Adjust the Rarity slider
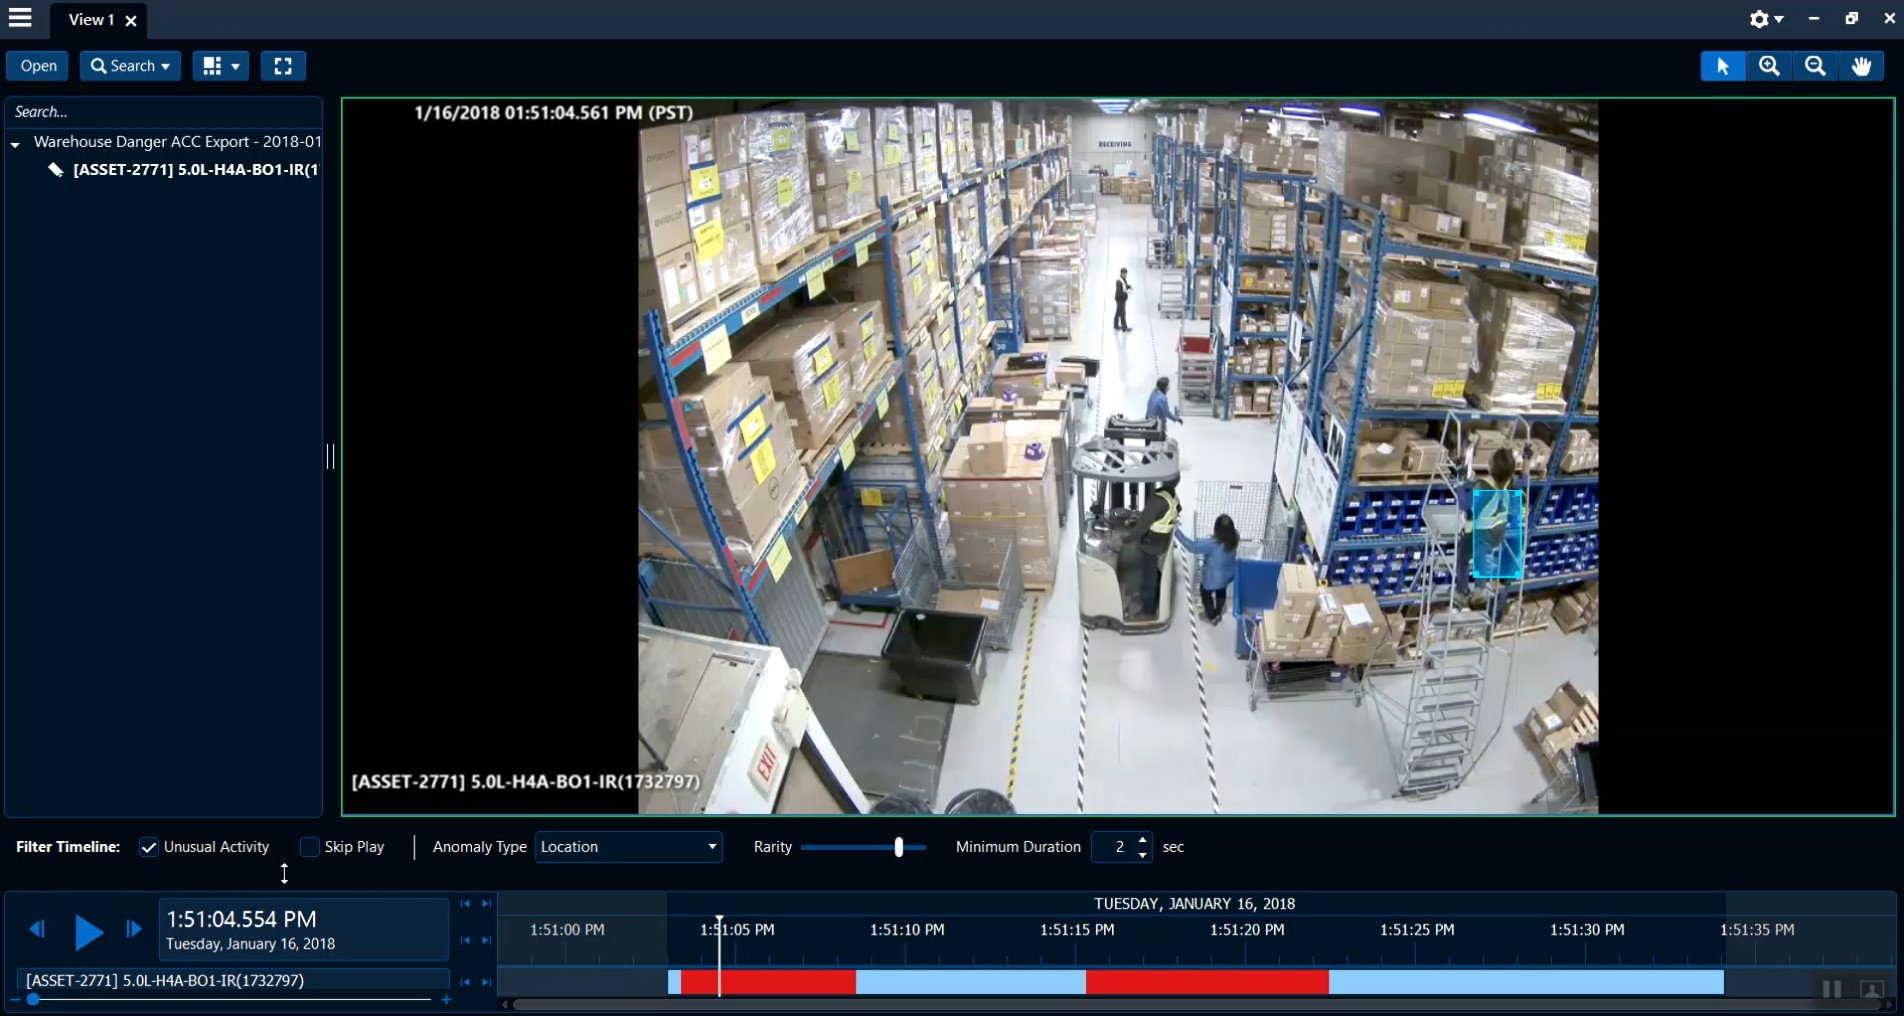Screen dimensions: 1904x1016 [x=897, y=847]
